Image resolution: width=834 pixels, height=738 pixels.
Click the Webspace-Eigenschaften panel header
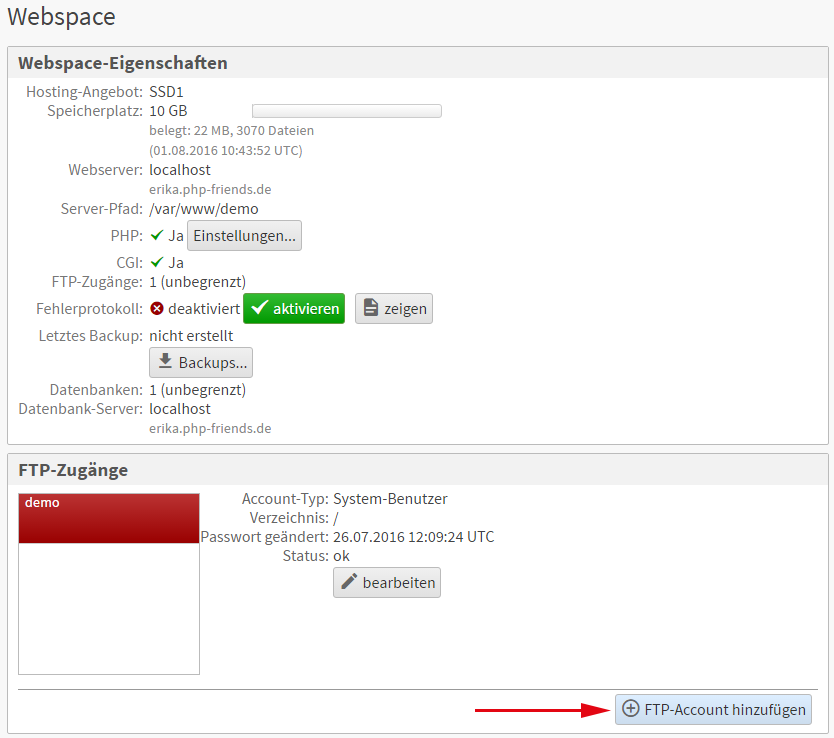123,63
